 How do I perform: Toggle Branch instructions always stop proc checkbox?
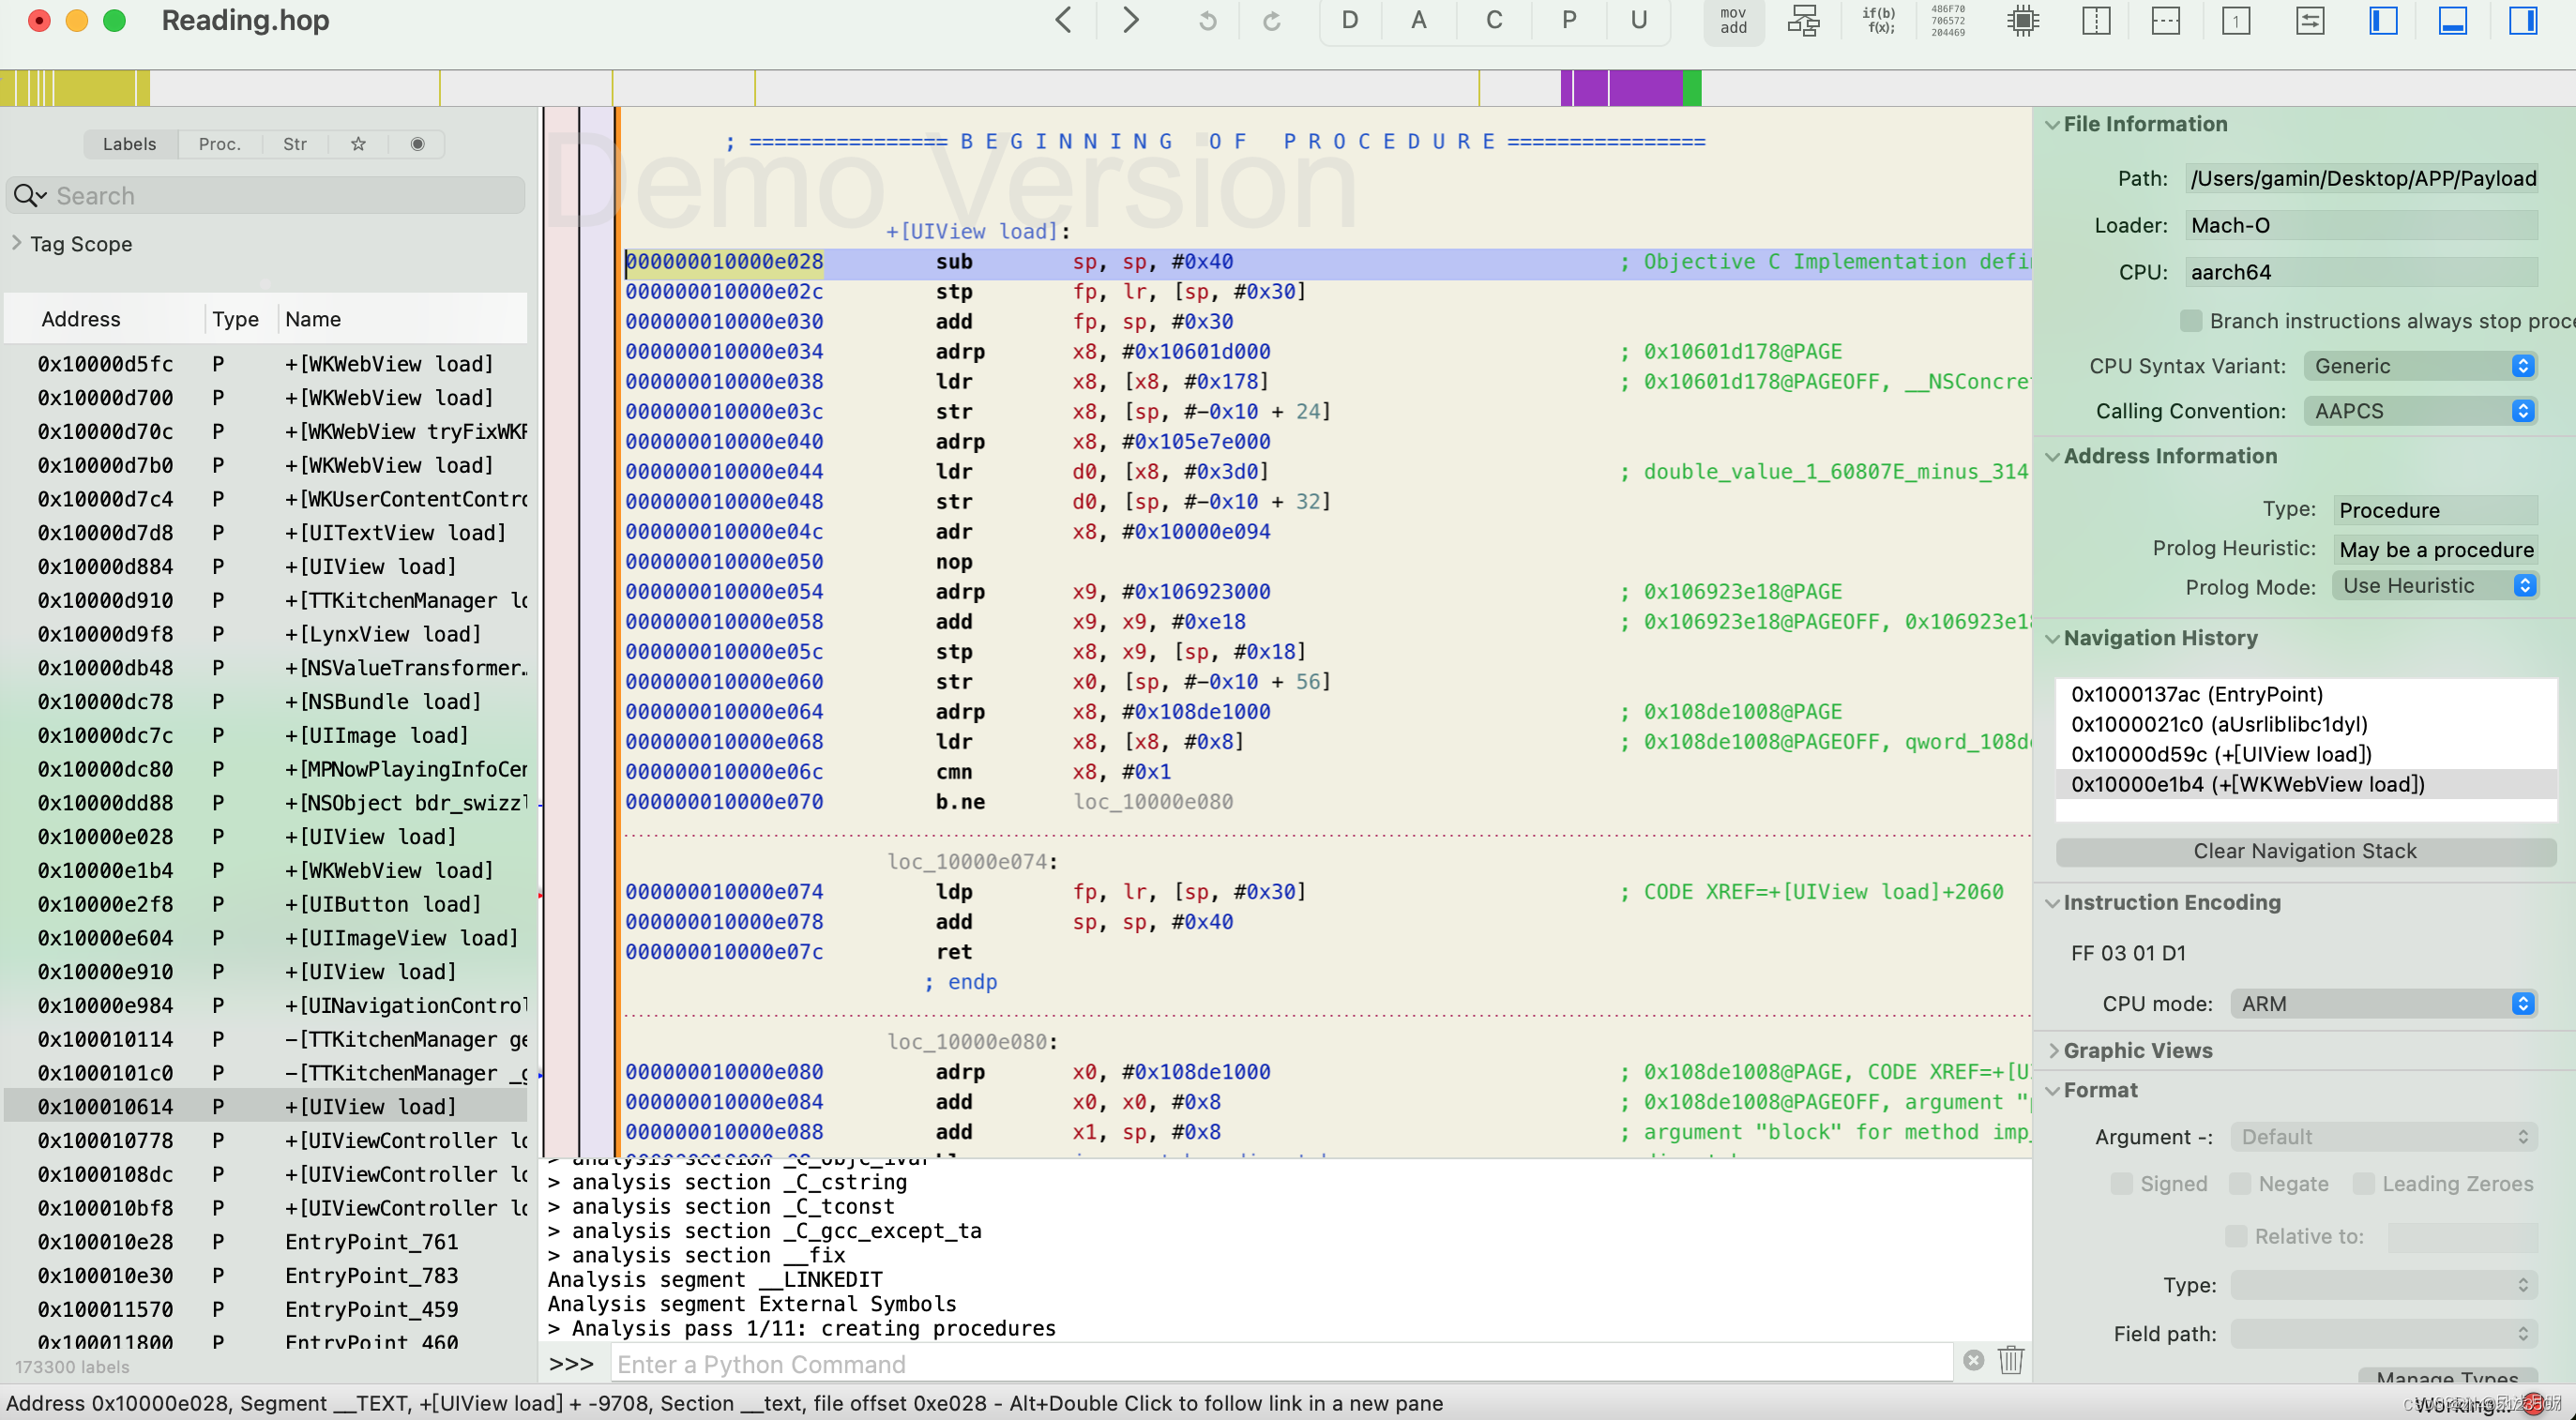2191,320
